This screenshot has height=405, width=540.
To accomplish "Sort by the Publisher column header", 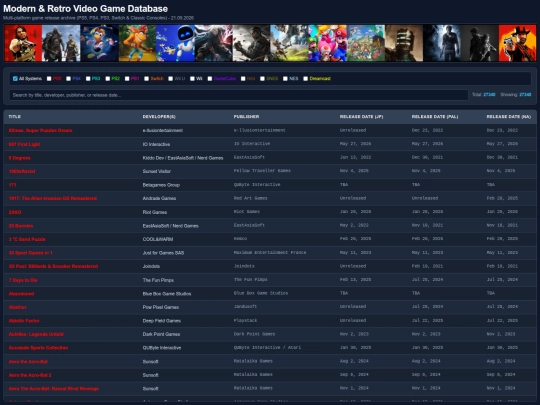I will (x=246, y=117).
